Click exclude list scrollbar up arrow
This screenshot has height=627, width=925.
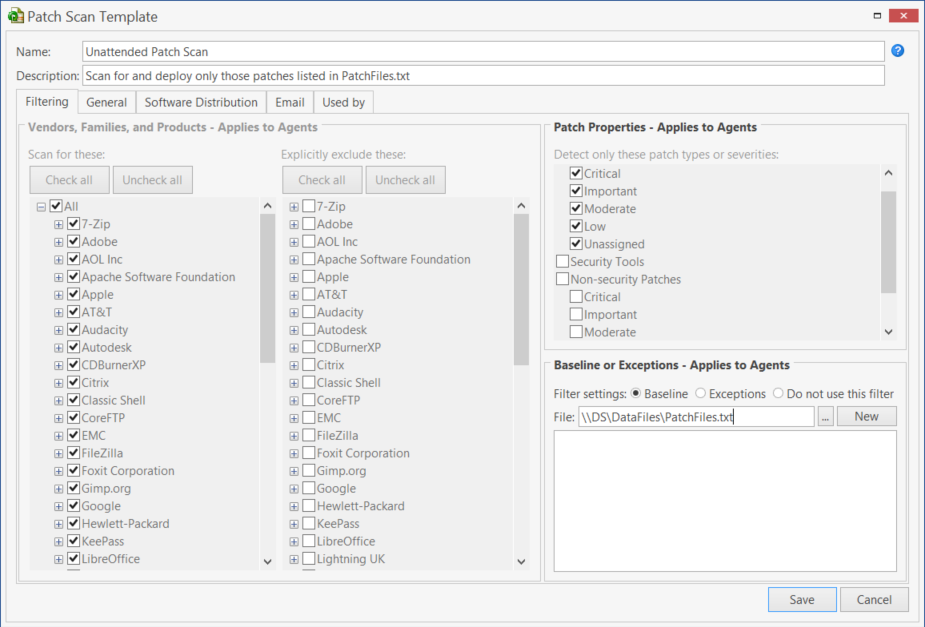coord(521,205)
